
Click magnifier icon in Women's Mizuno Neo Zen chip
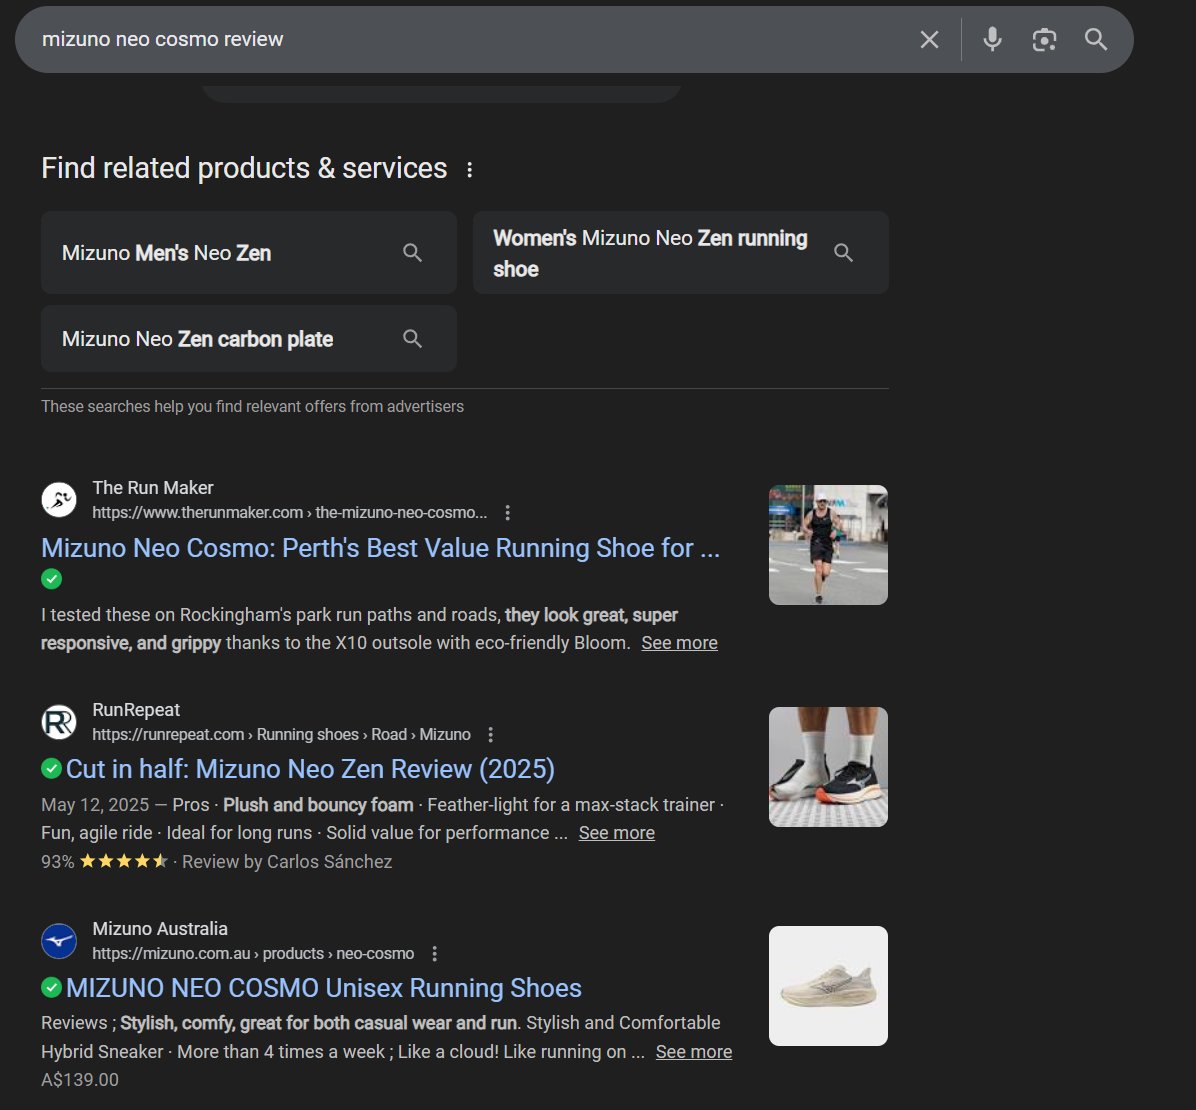coord(843,253)
